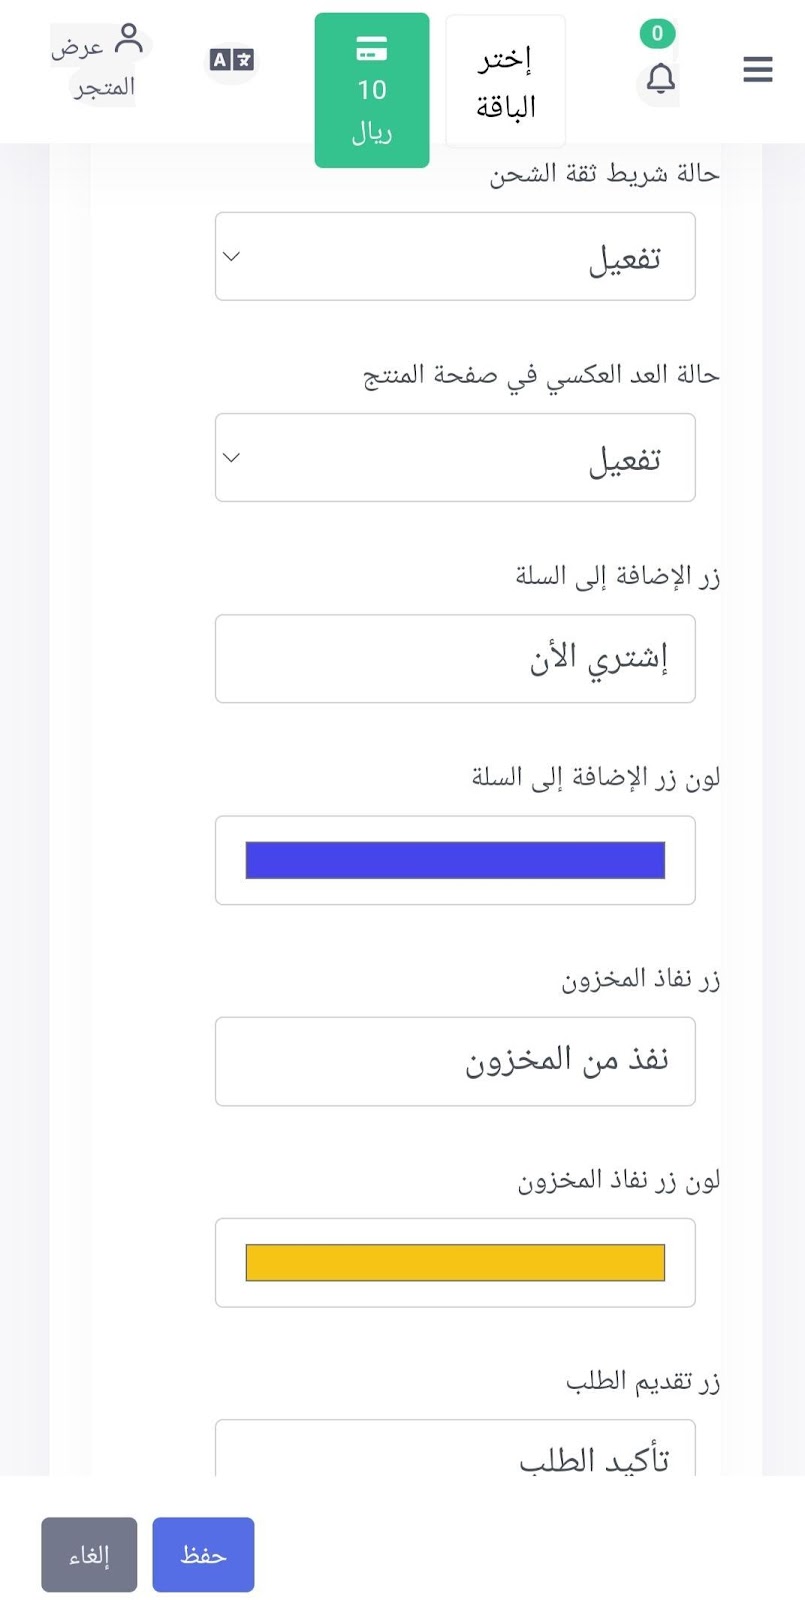Open notifications bell icon
The height and width of the screenshot is (1600, 805).
coord(660,78)
